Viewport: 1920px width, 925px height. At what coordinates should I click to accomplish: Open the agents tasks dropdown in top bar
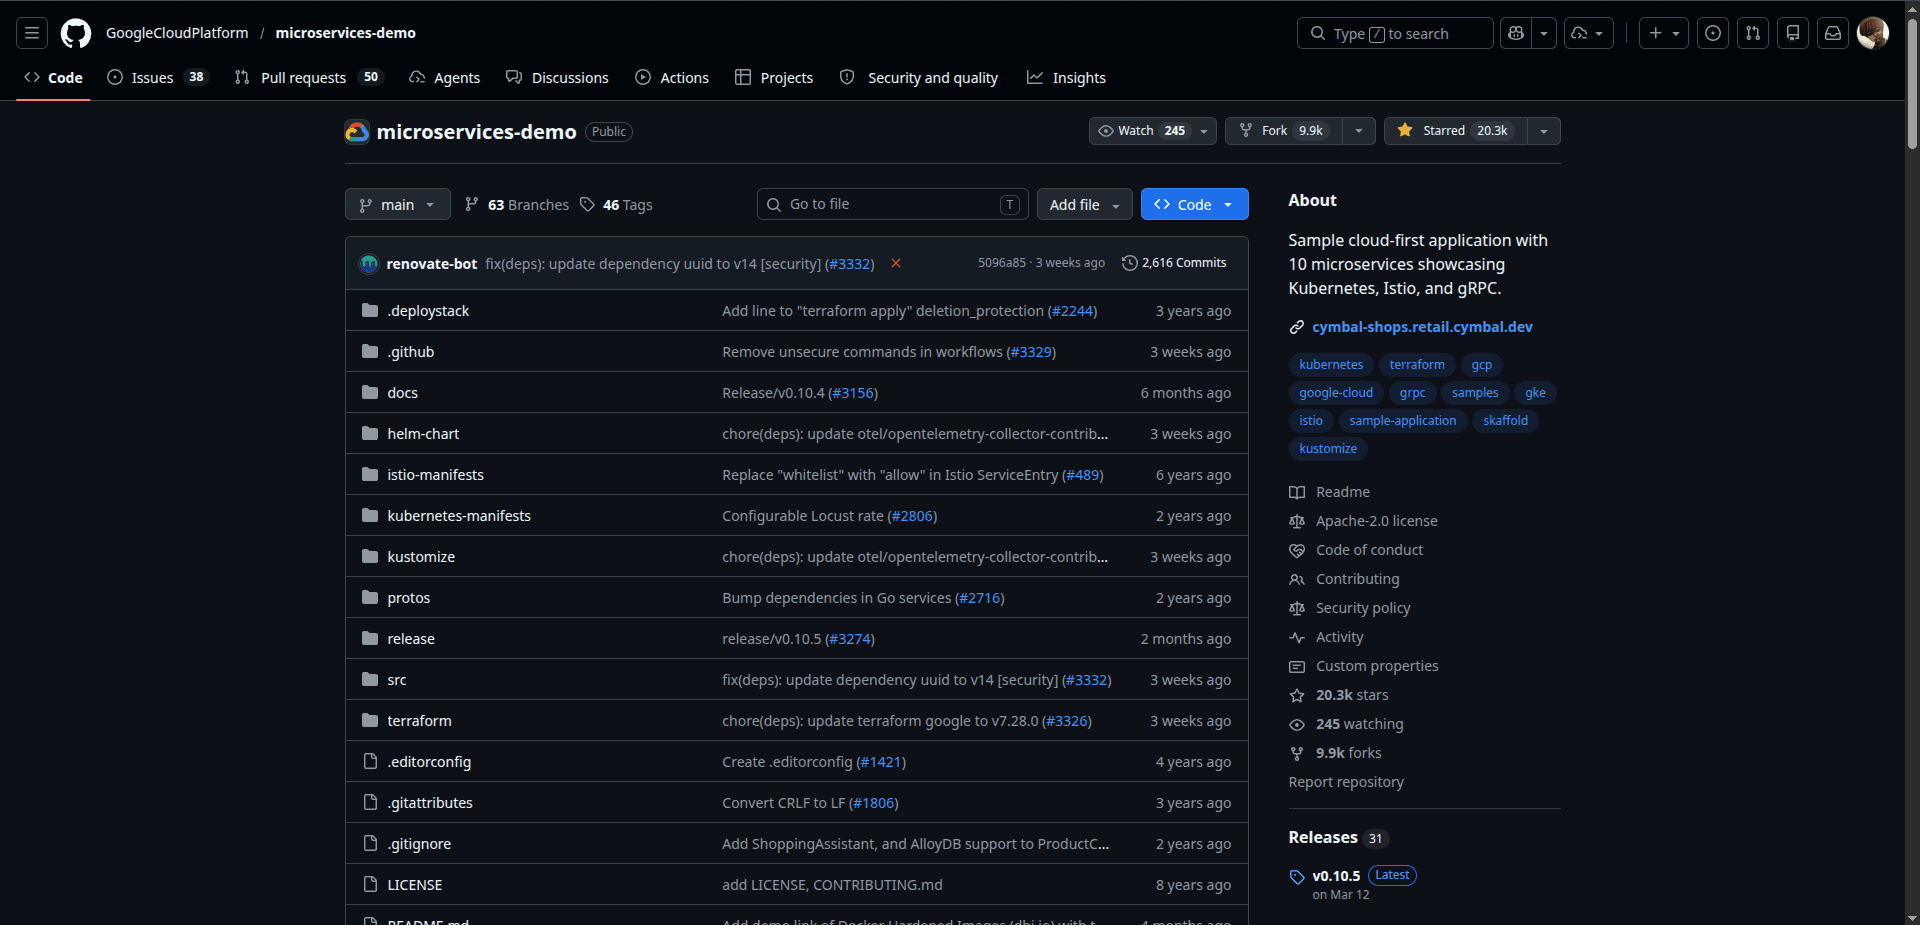(1589, 33)
